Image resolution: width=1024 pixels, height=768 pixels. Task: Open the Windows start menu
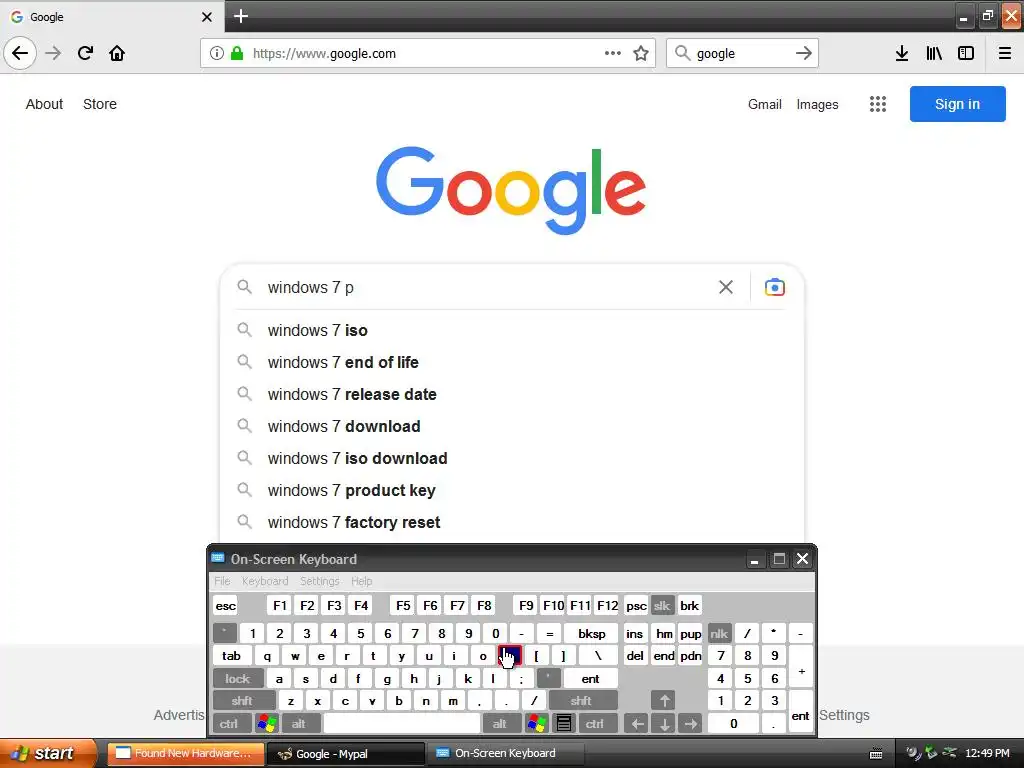click(47, 754)
